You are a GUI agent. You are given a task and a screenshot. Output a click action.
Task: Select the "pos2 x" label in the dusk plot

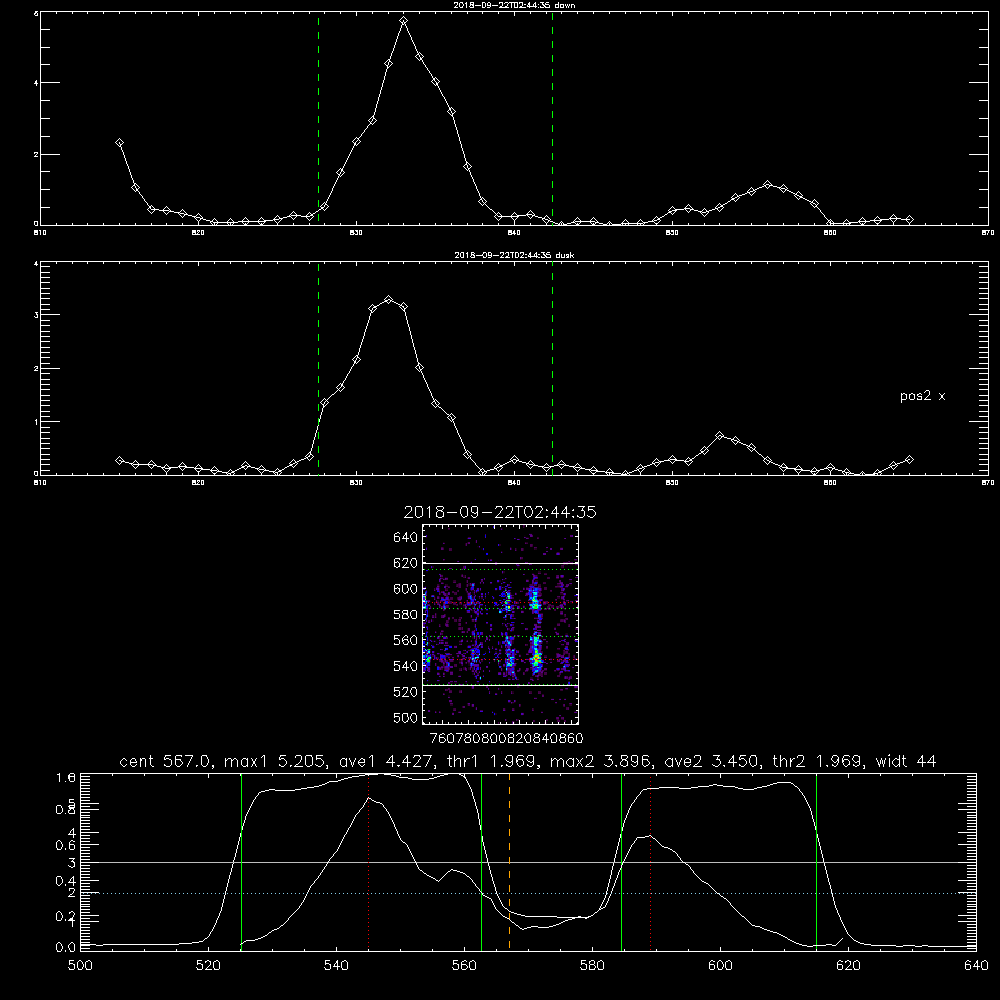point(922,396)
